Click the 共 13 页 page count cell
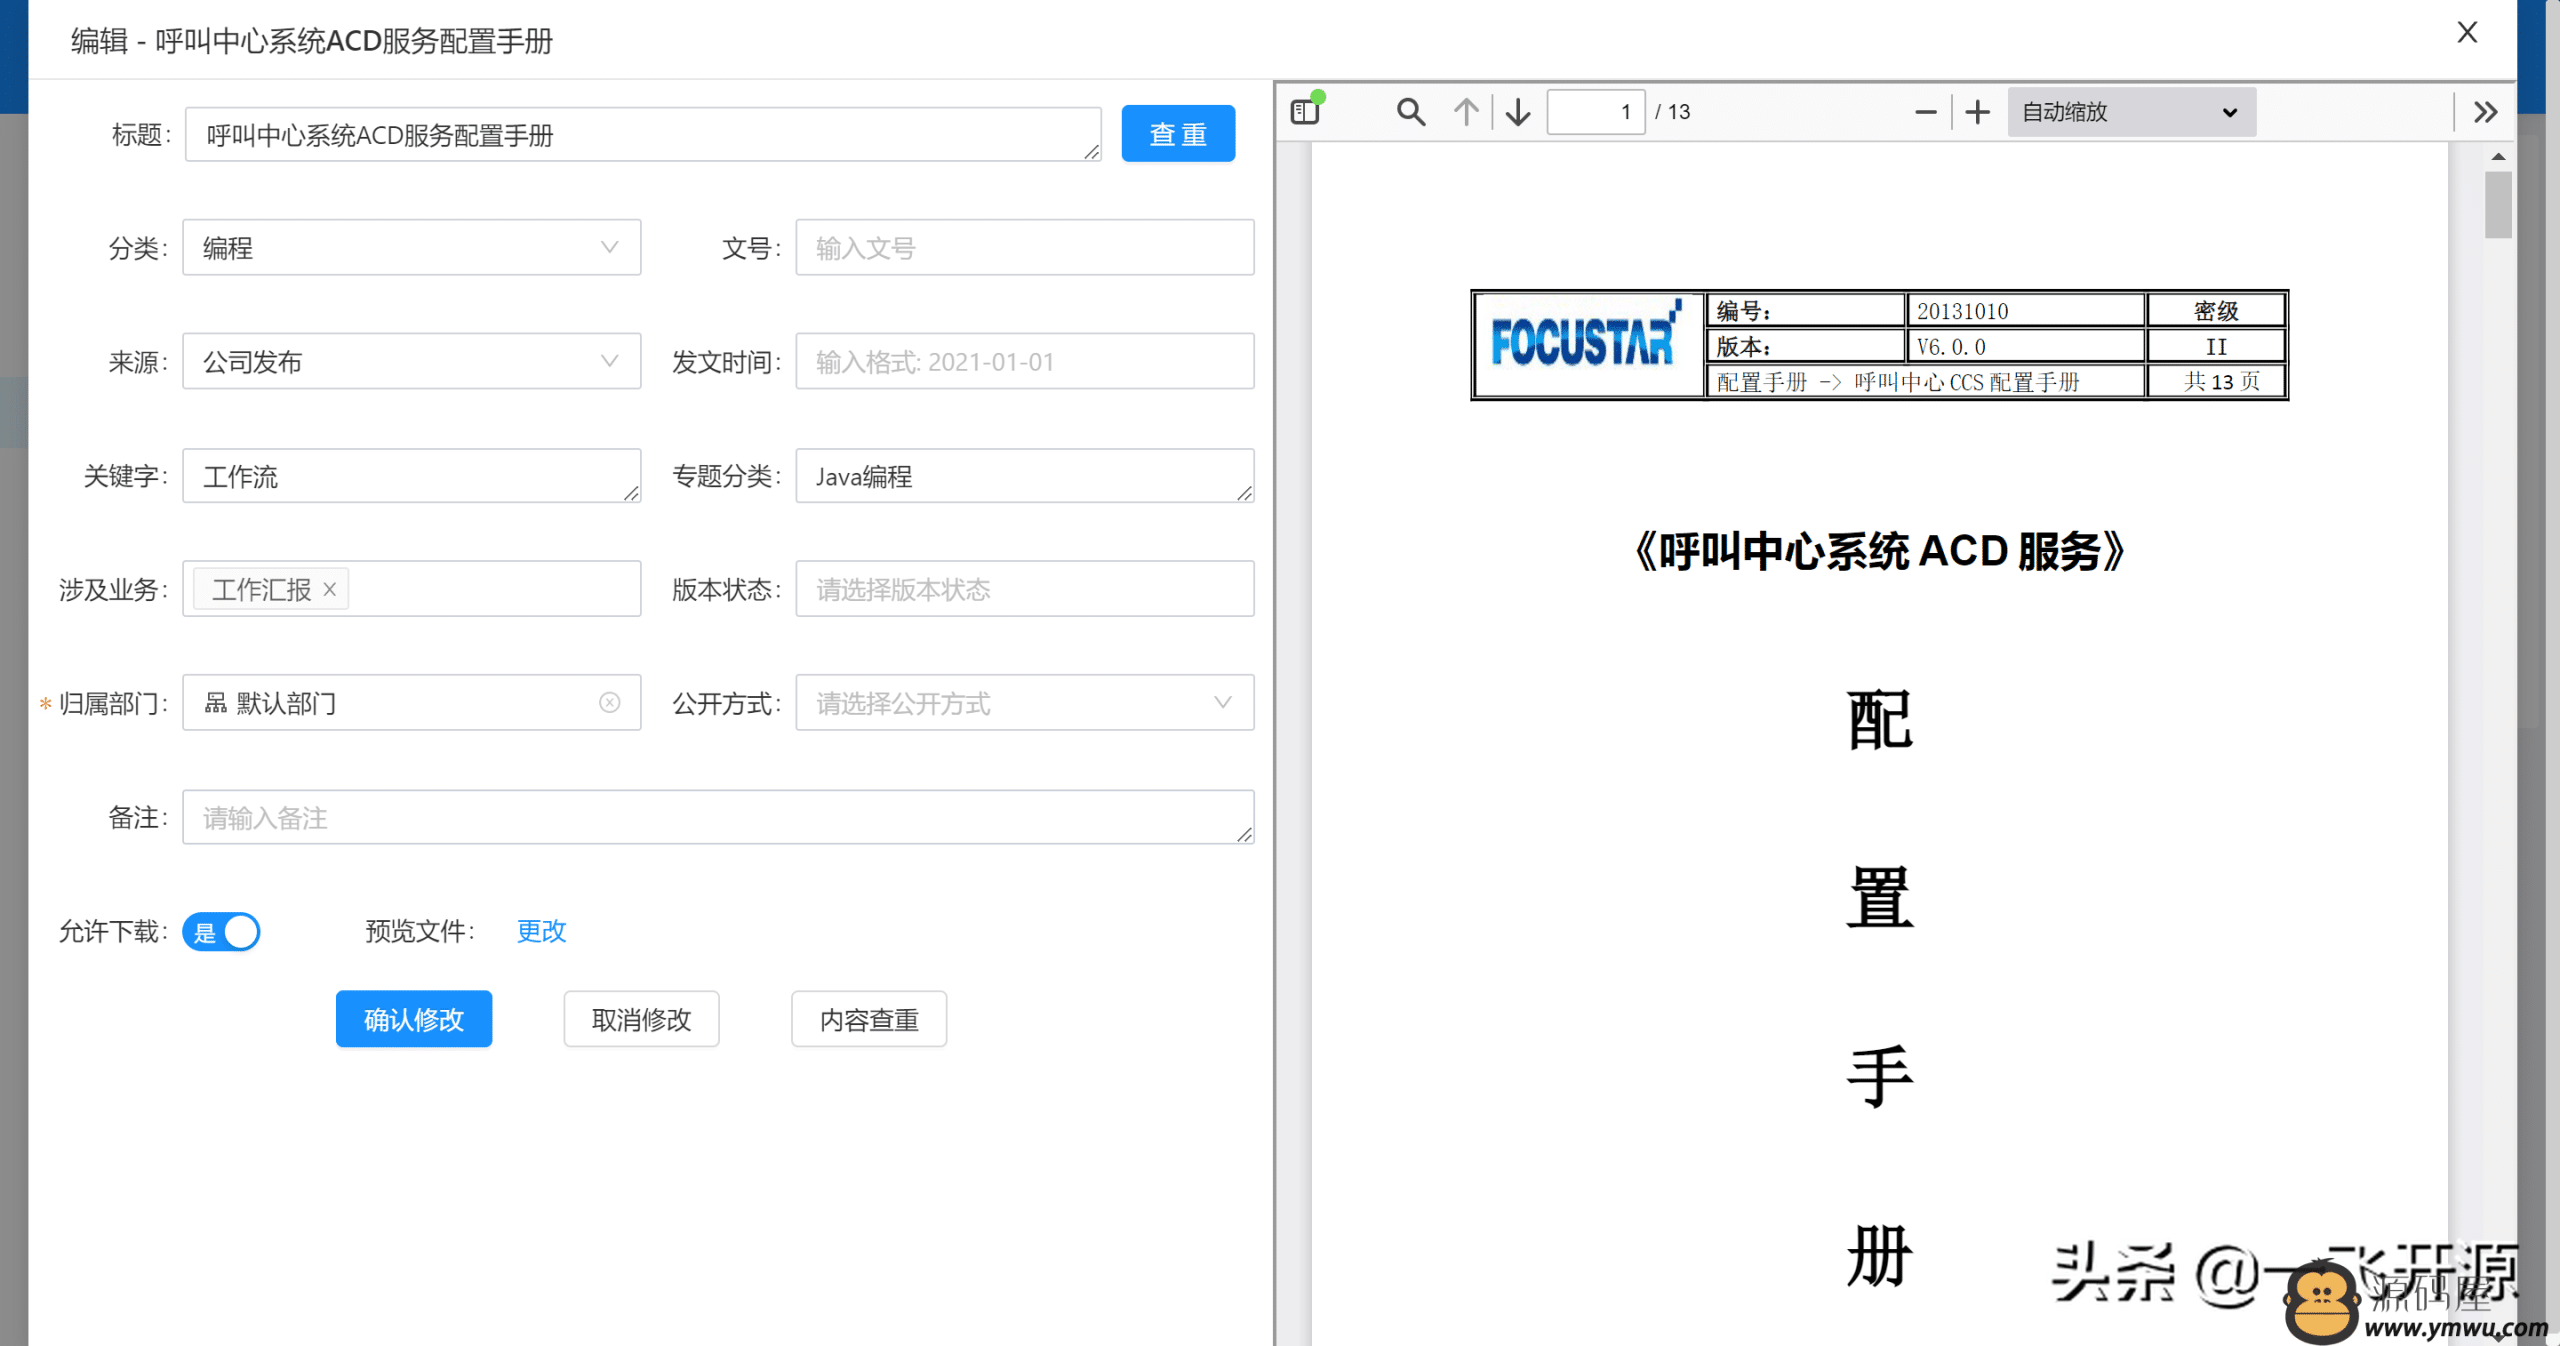The height and width of the screenshot is (1346, 2560). pos(2218,382)
